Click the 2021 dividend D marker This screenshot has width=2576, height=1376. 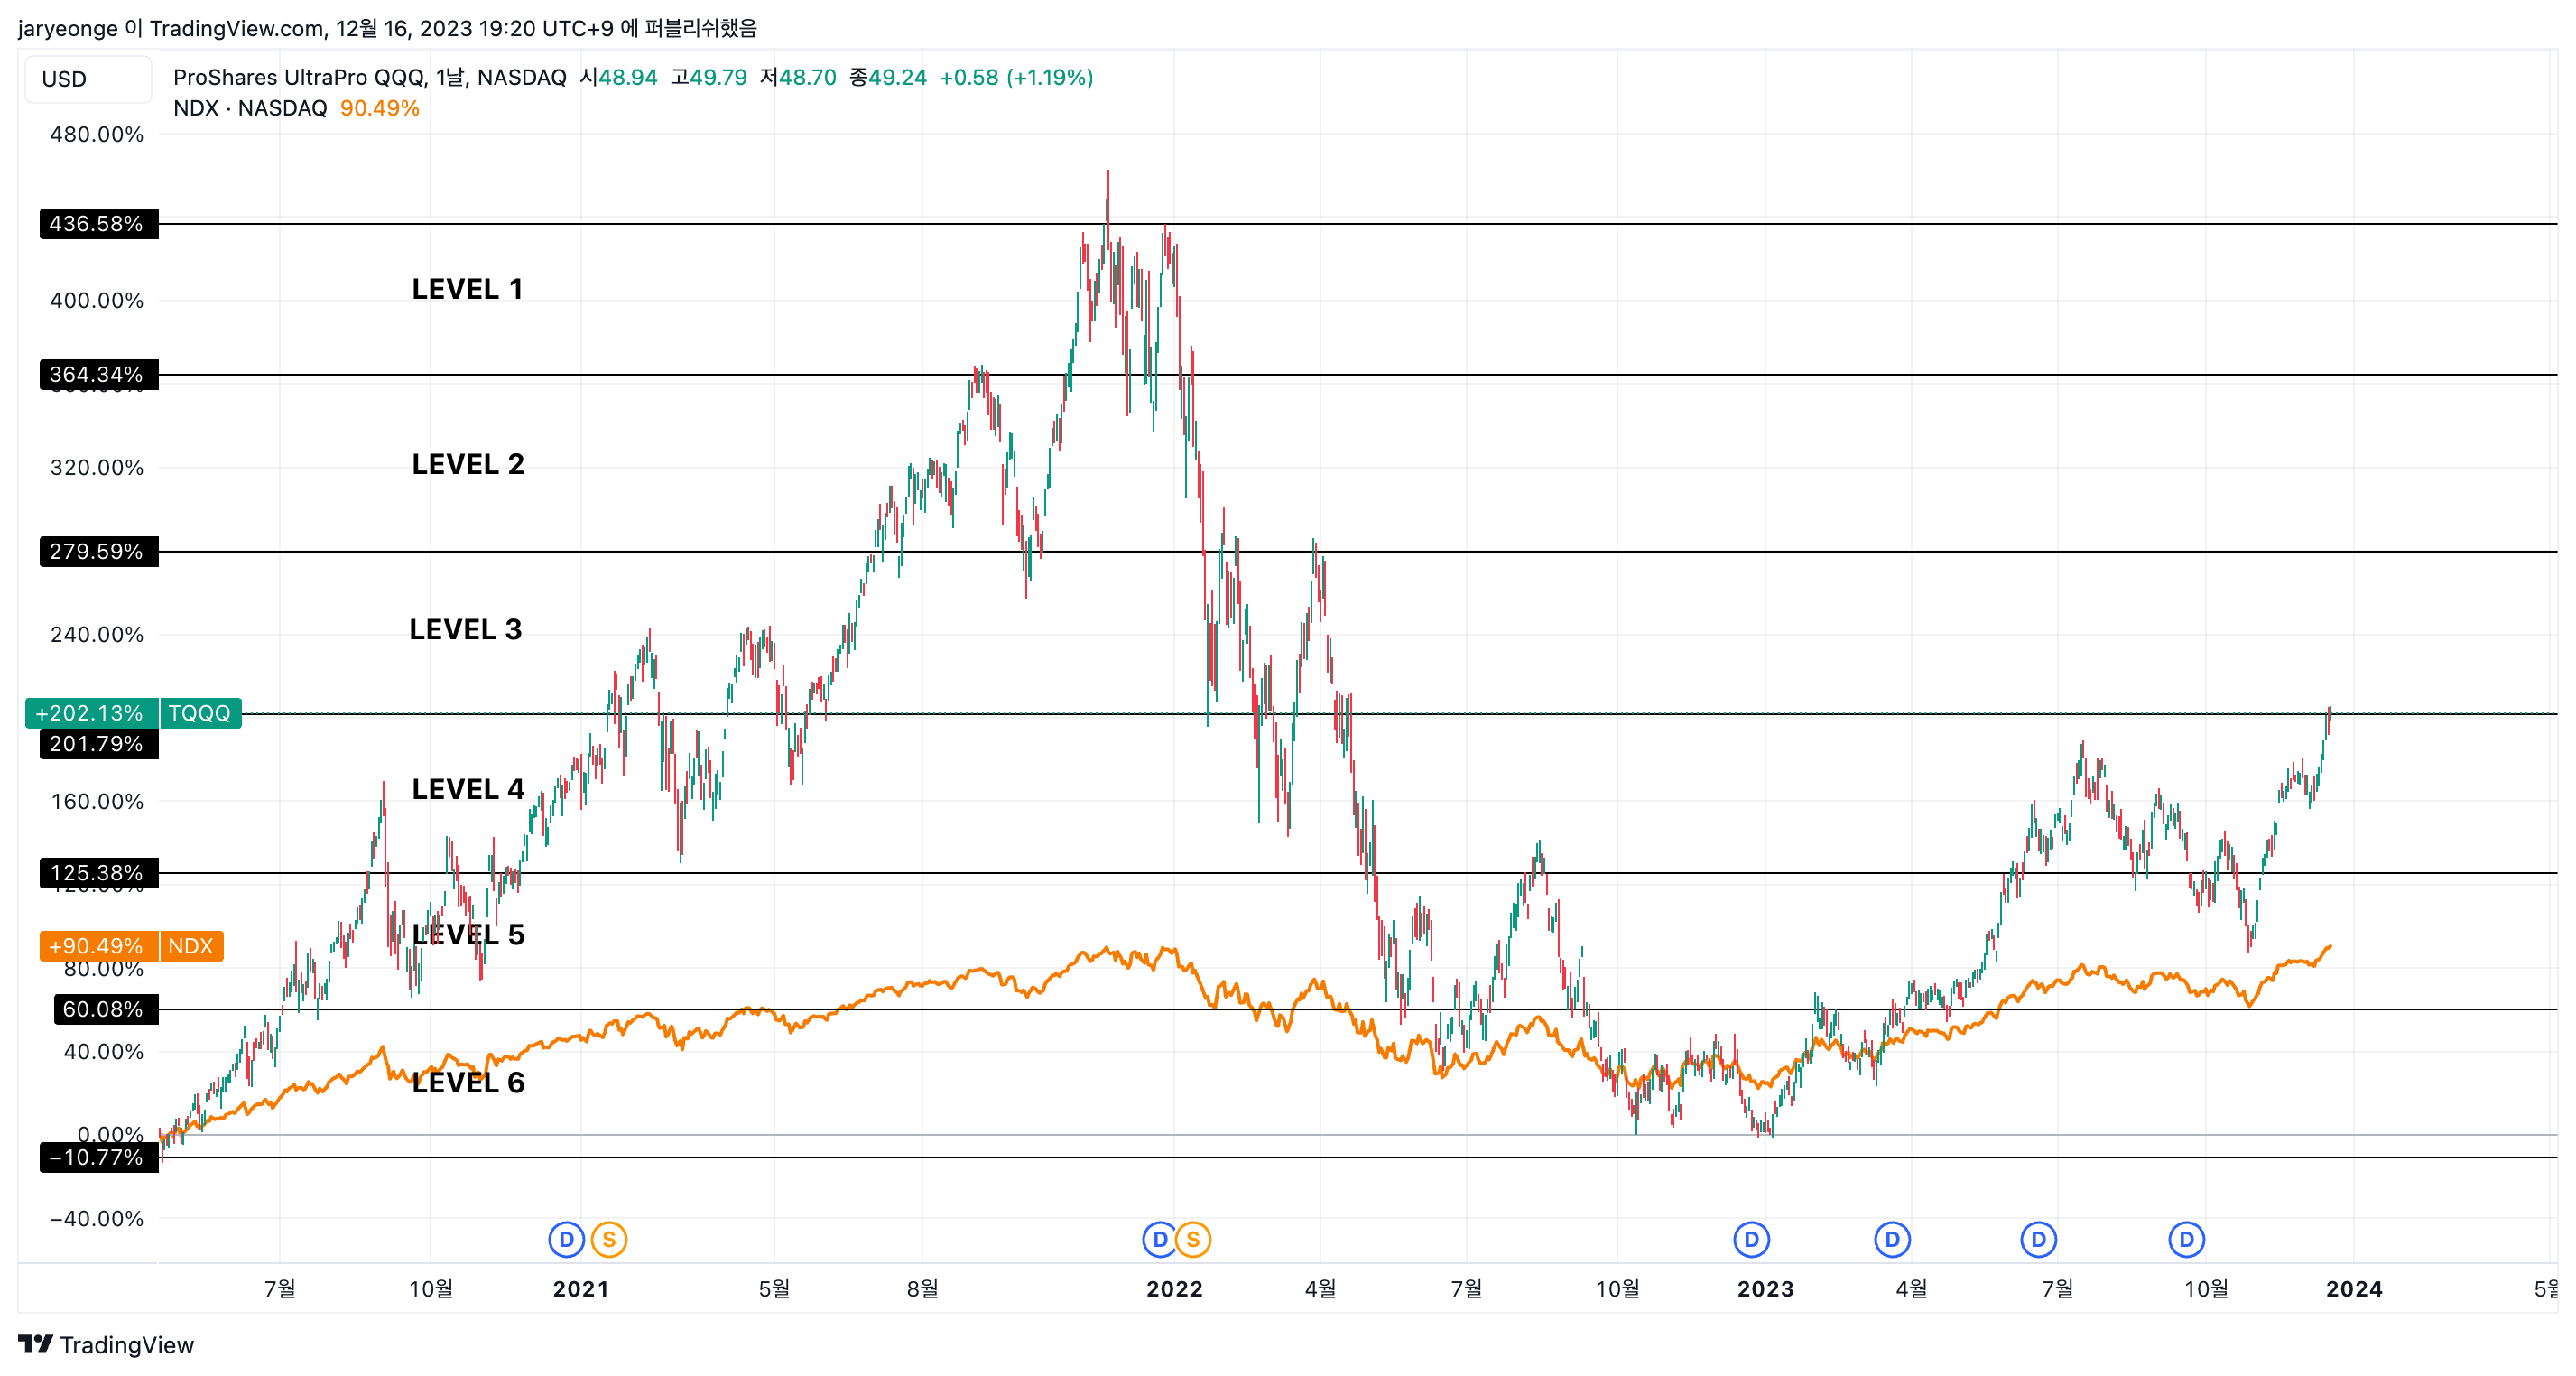pos(566,1240)
